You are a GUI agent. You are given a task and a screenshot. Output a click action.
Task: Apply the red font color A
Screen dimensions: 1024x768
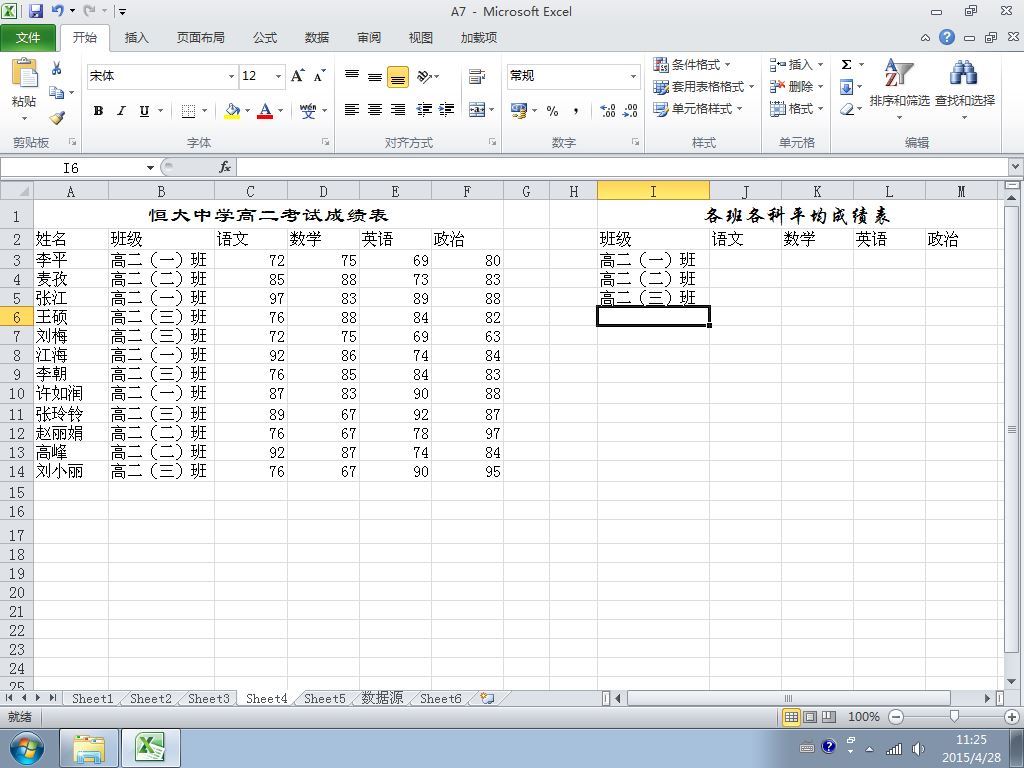click(x=264, y=111)
